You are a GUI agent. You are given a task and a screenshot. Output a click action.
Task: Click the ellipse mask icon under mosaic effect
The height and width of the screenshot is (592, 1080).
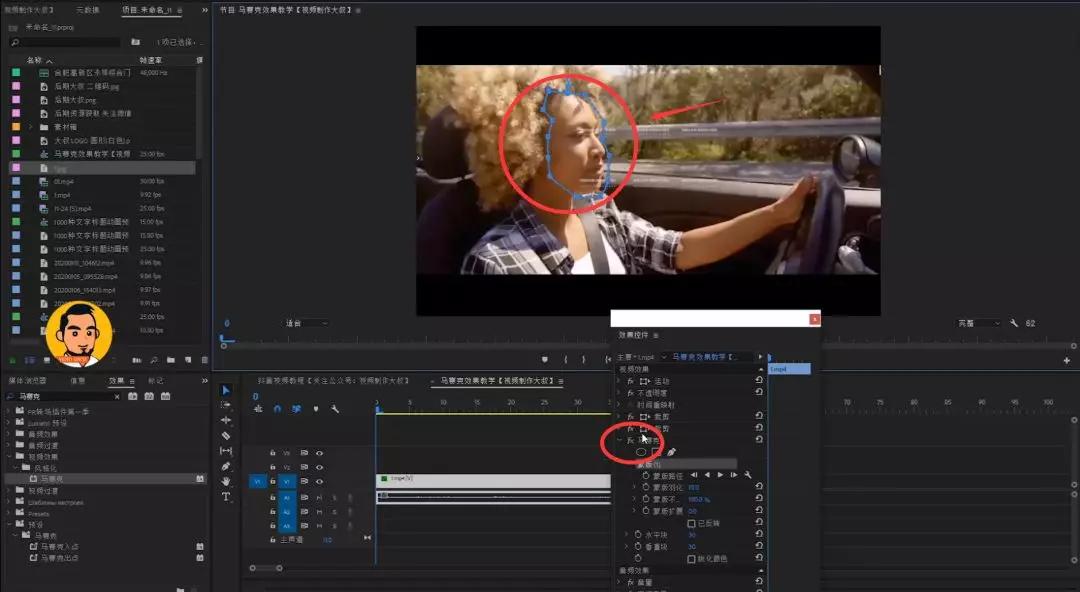point(641,452)
